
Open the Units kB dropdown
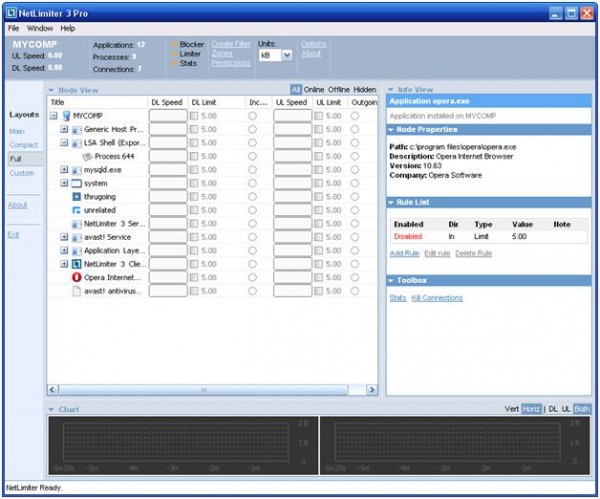287,55
